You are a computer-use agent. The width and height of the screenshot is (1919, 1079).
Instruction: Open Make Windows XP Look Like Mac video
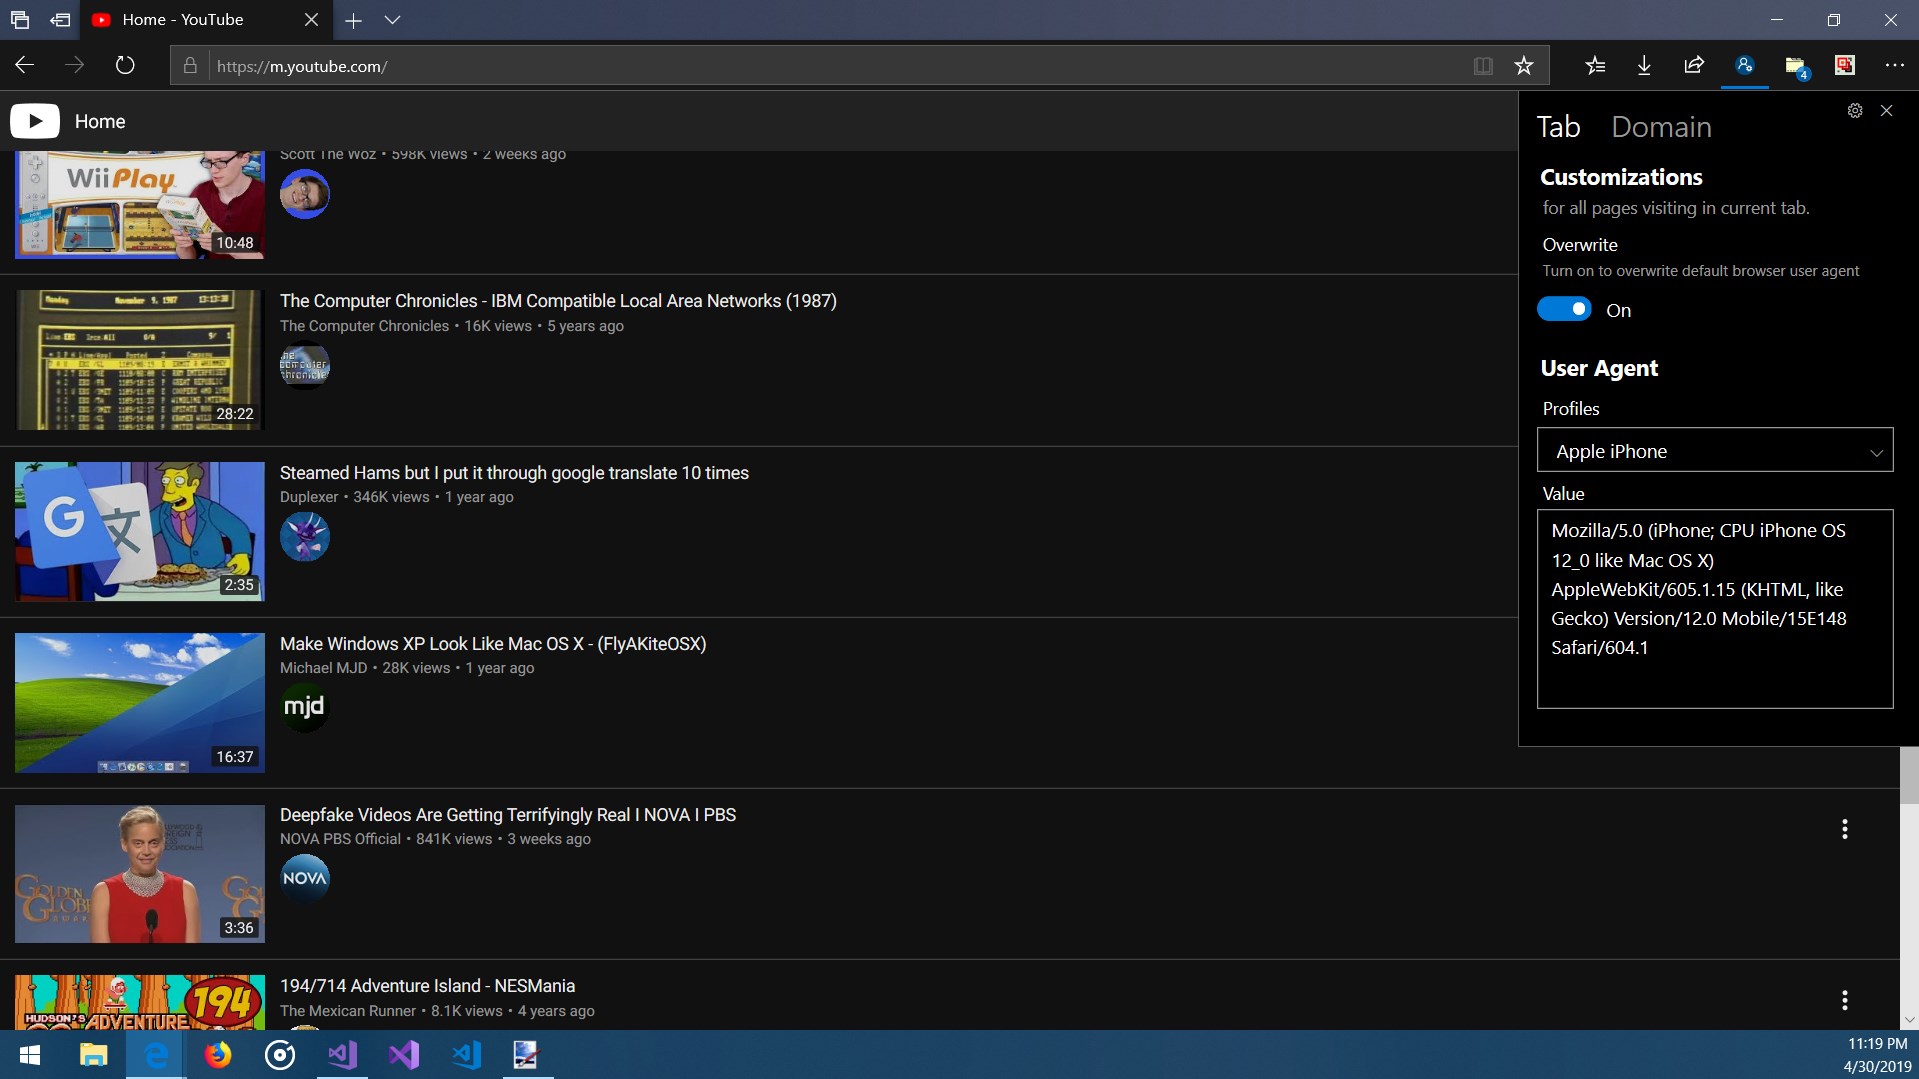(x=493, y=644)
